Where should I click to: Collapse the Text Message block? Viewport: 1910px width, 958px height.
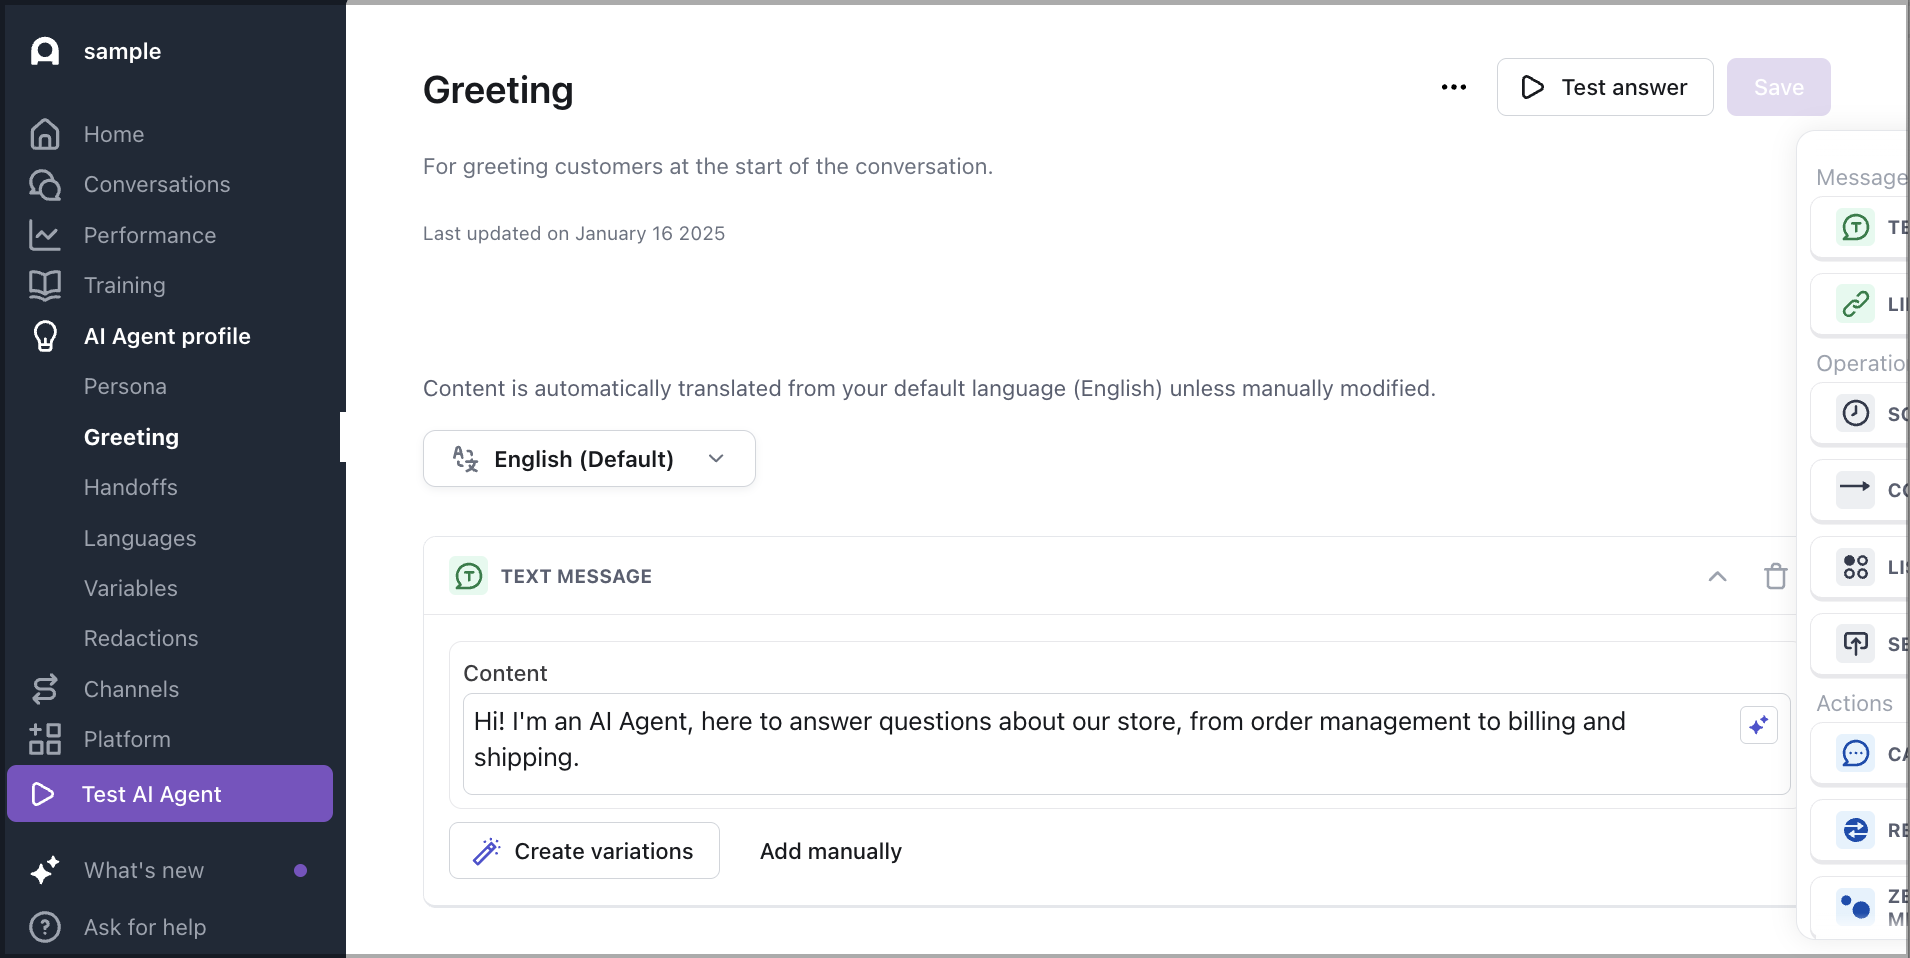pos(1717,576)
